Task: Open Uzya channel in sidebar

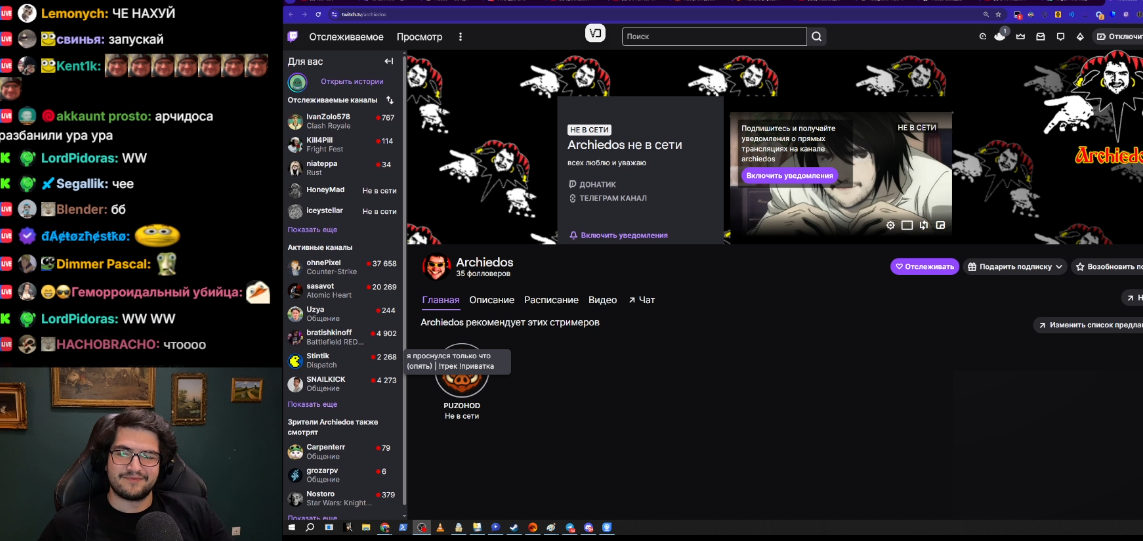Action: click(x=343, y=314)
